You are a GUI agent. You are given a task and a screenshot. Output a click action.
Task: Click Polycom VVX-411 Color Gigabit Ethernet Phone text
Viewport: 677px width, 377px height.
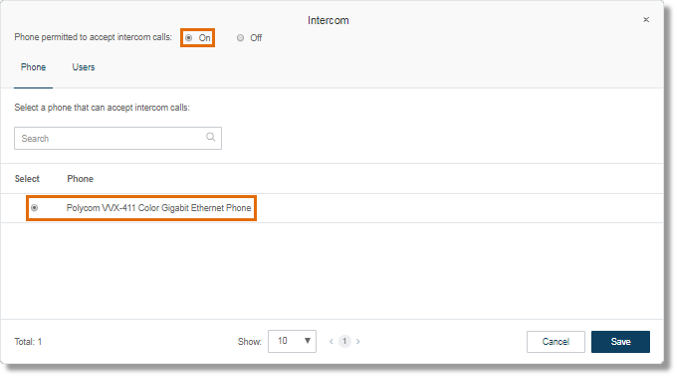tap(158, 208)
